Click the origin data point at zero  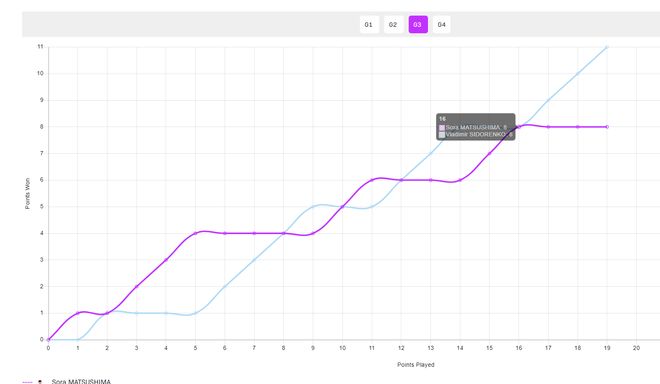(x=48, y=339)
